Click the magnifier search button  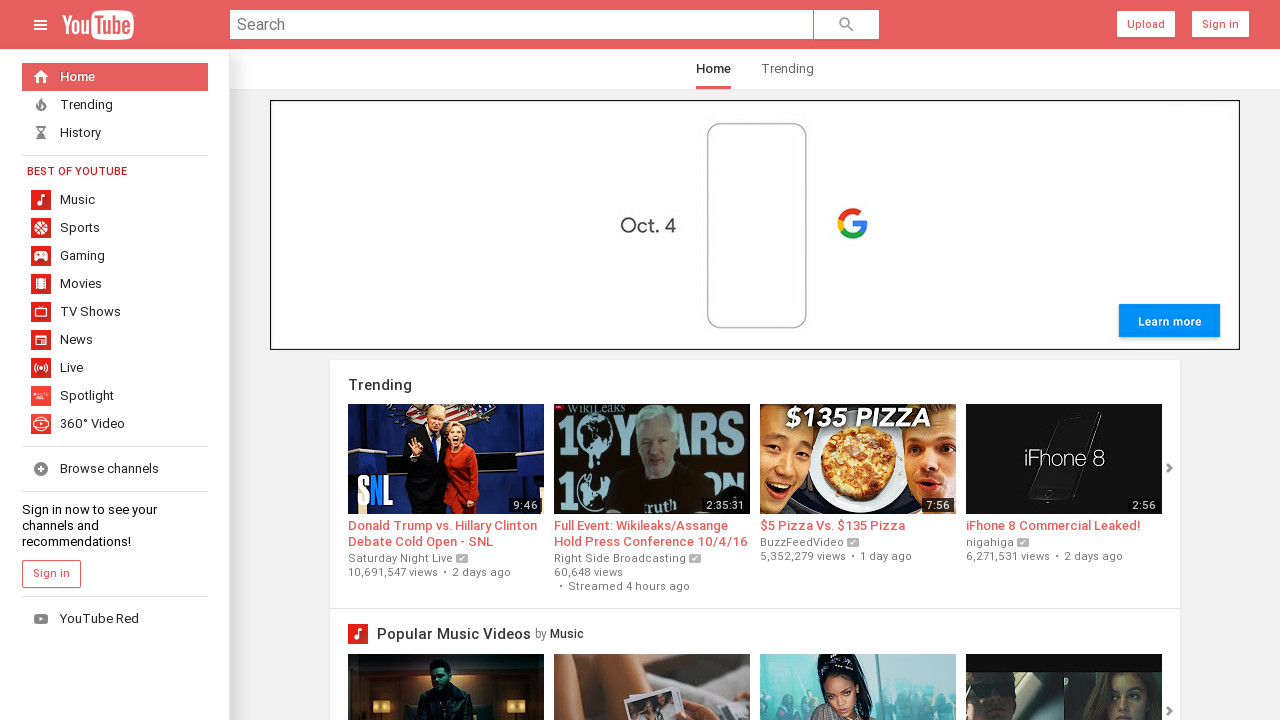point(846,25)
